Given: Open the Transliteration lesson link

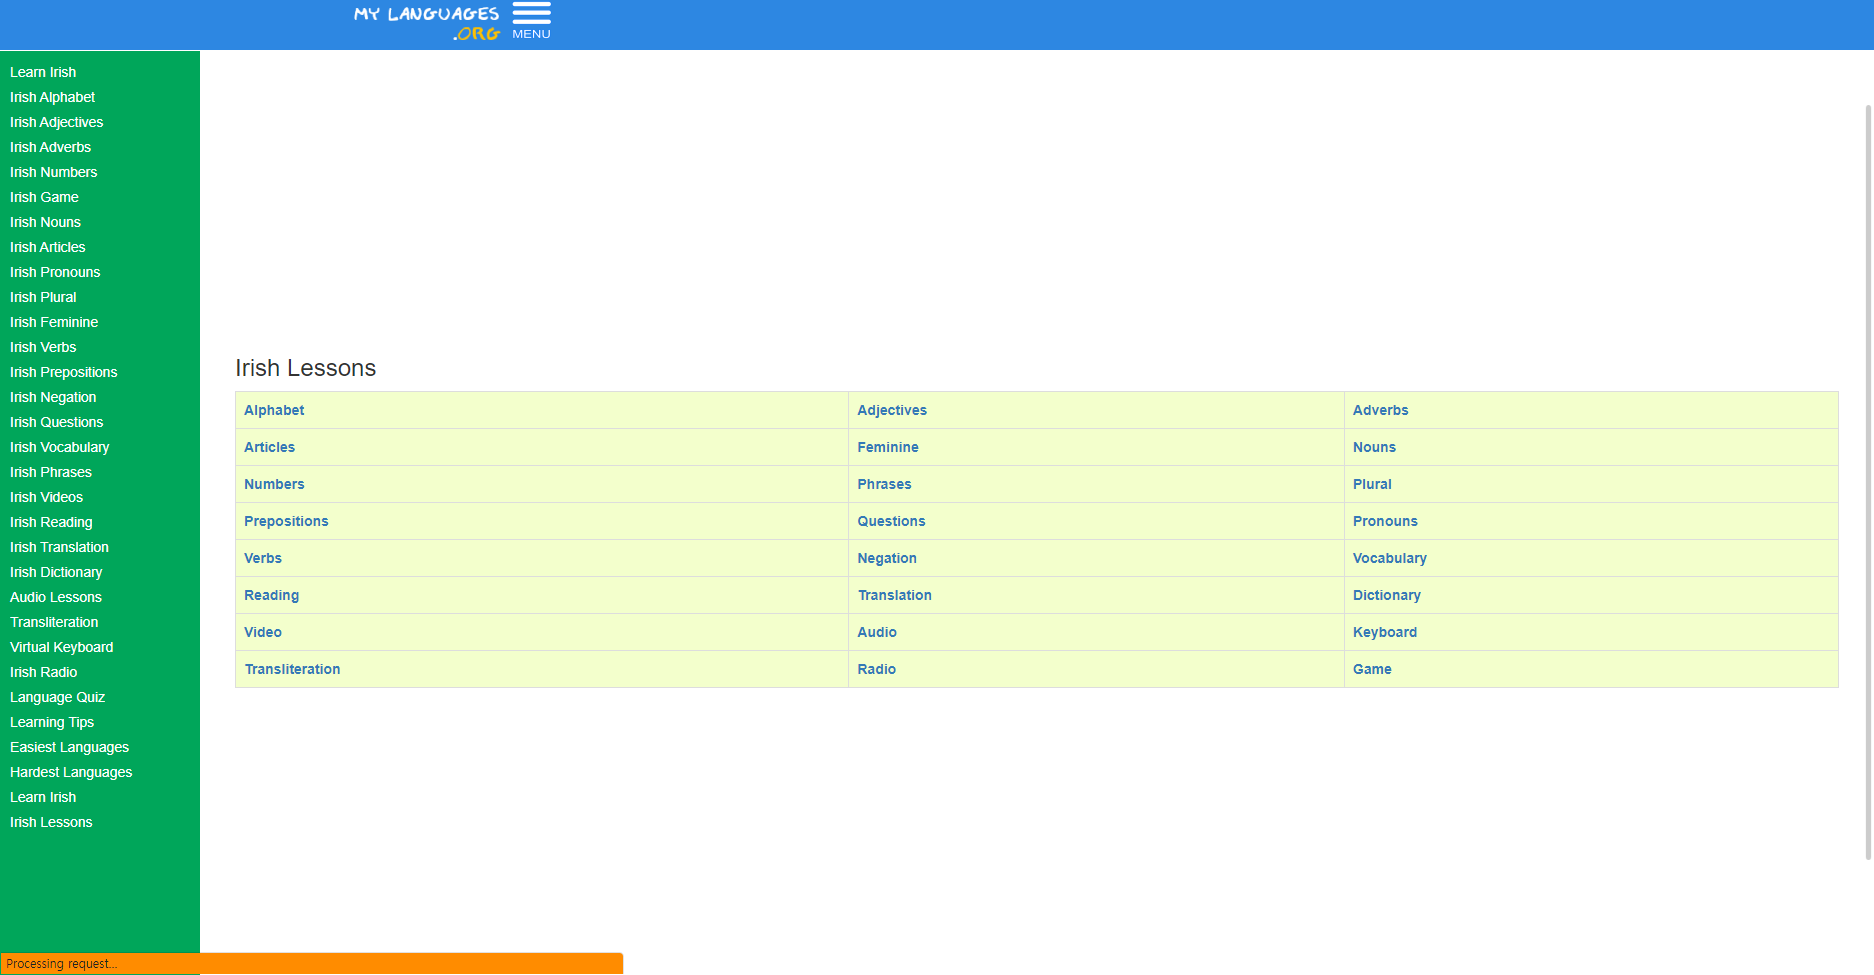Looking at the screenshot, I should (x=292, y=669).
